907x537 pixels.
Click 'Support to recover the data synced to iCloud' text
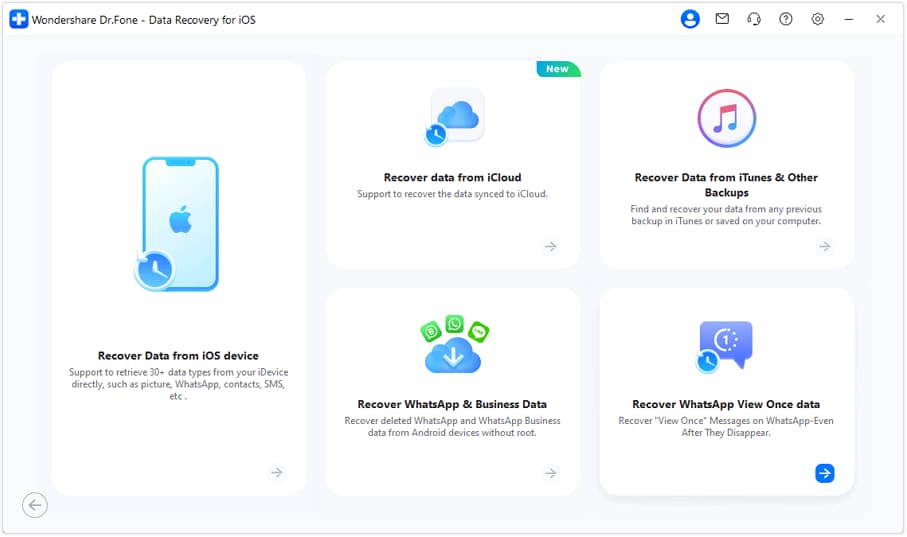point(452,194)
